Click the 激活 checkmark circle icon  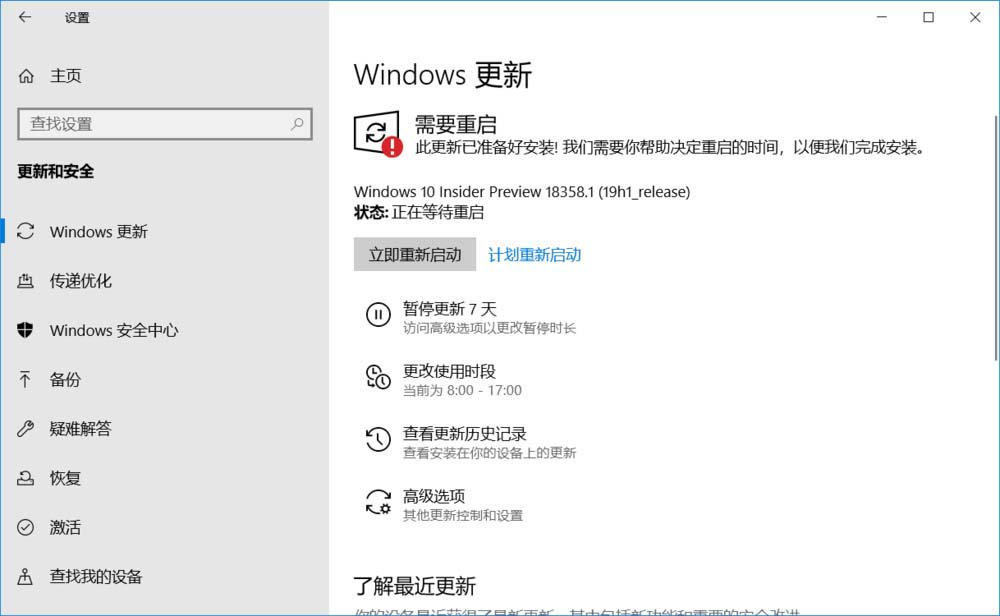[26, 527]
